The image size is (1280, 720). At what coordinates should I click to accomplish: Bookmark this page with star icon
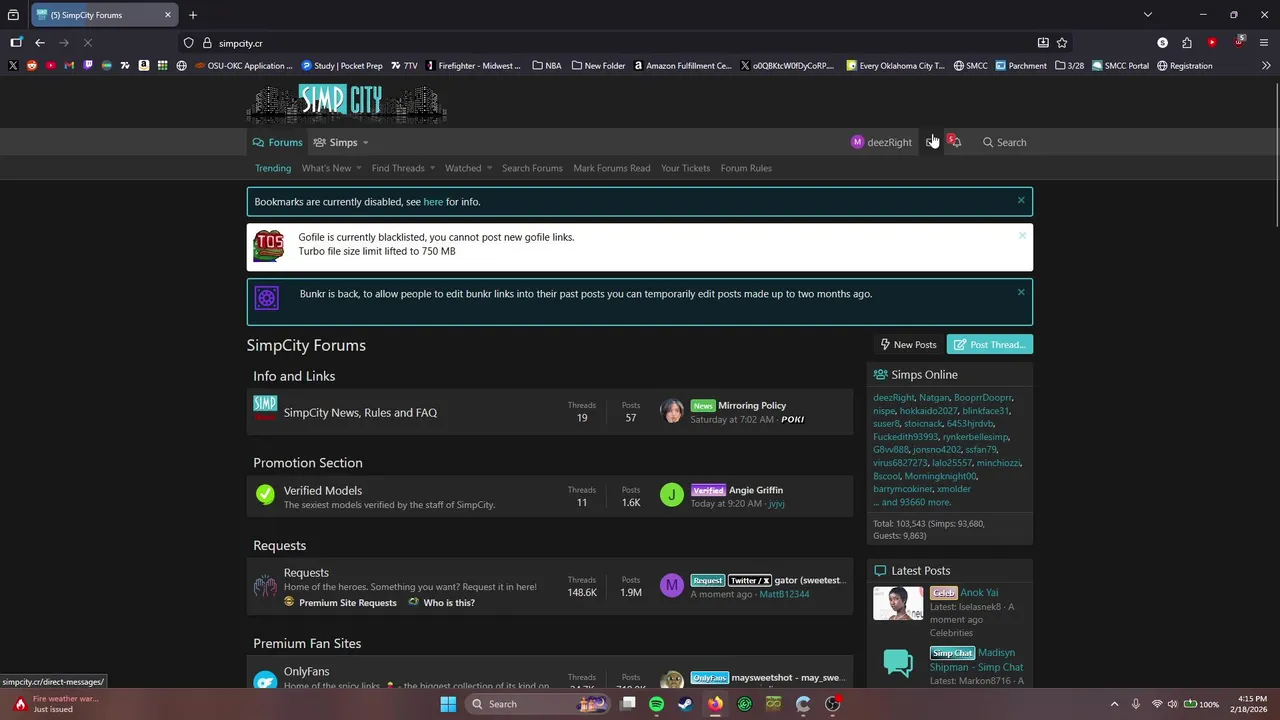pos(1062,43)
